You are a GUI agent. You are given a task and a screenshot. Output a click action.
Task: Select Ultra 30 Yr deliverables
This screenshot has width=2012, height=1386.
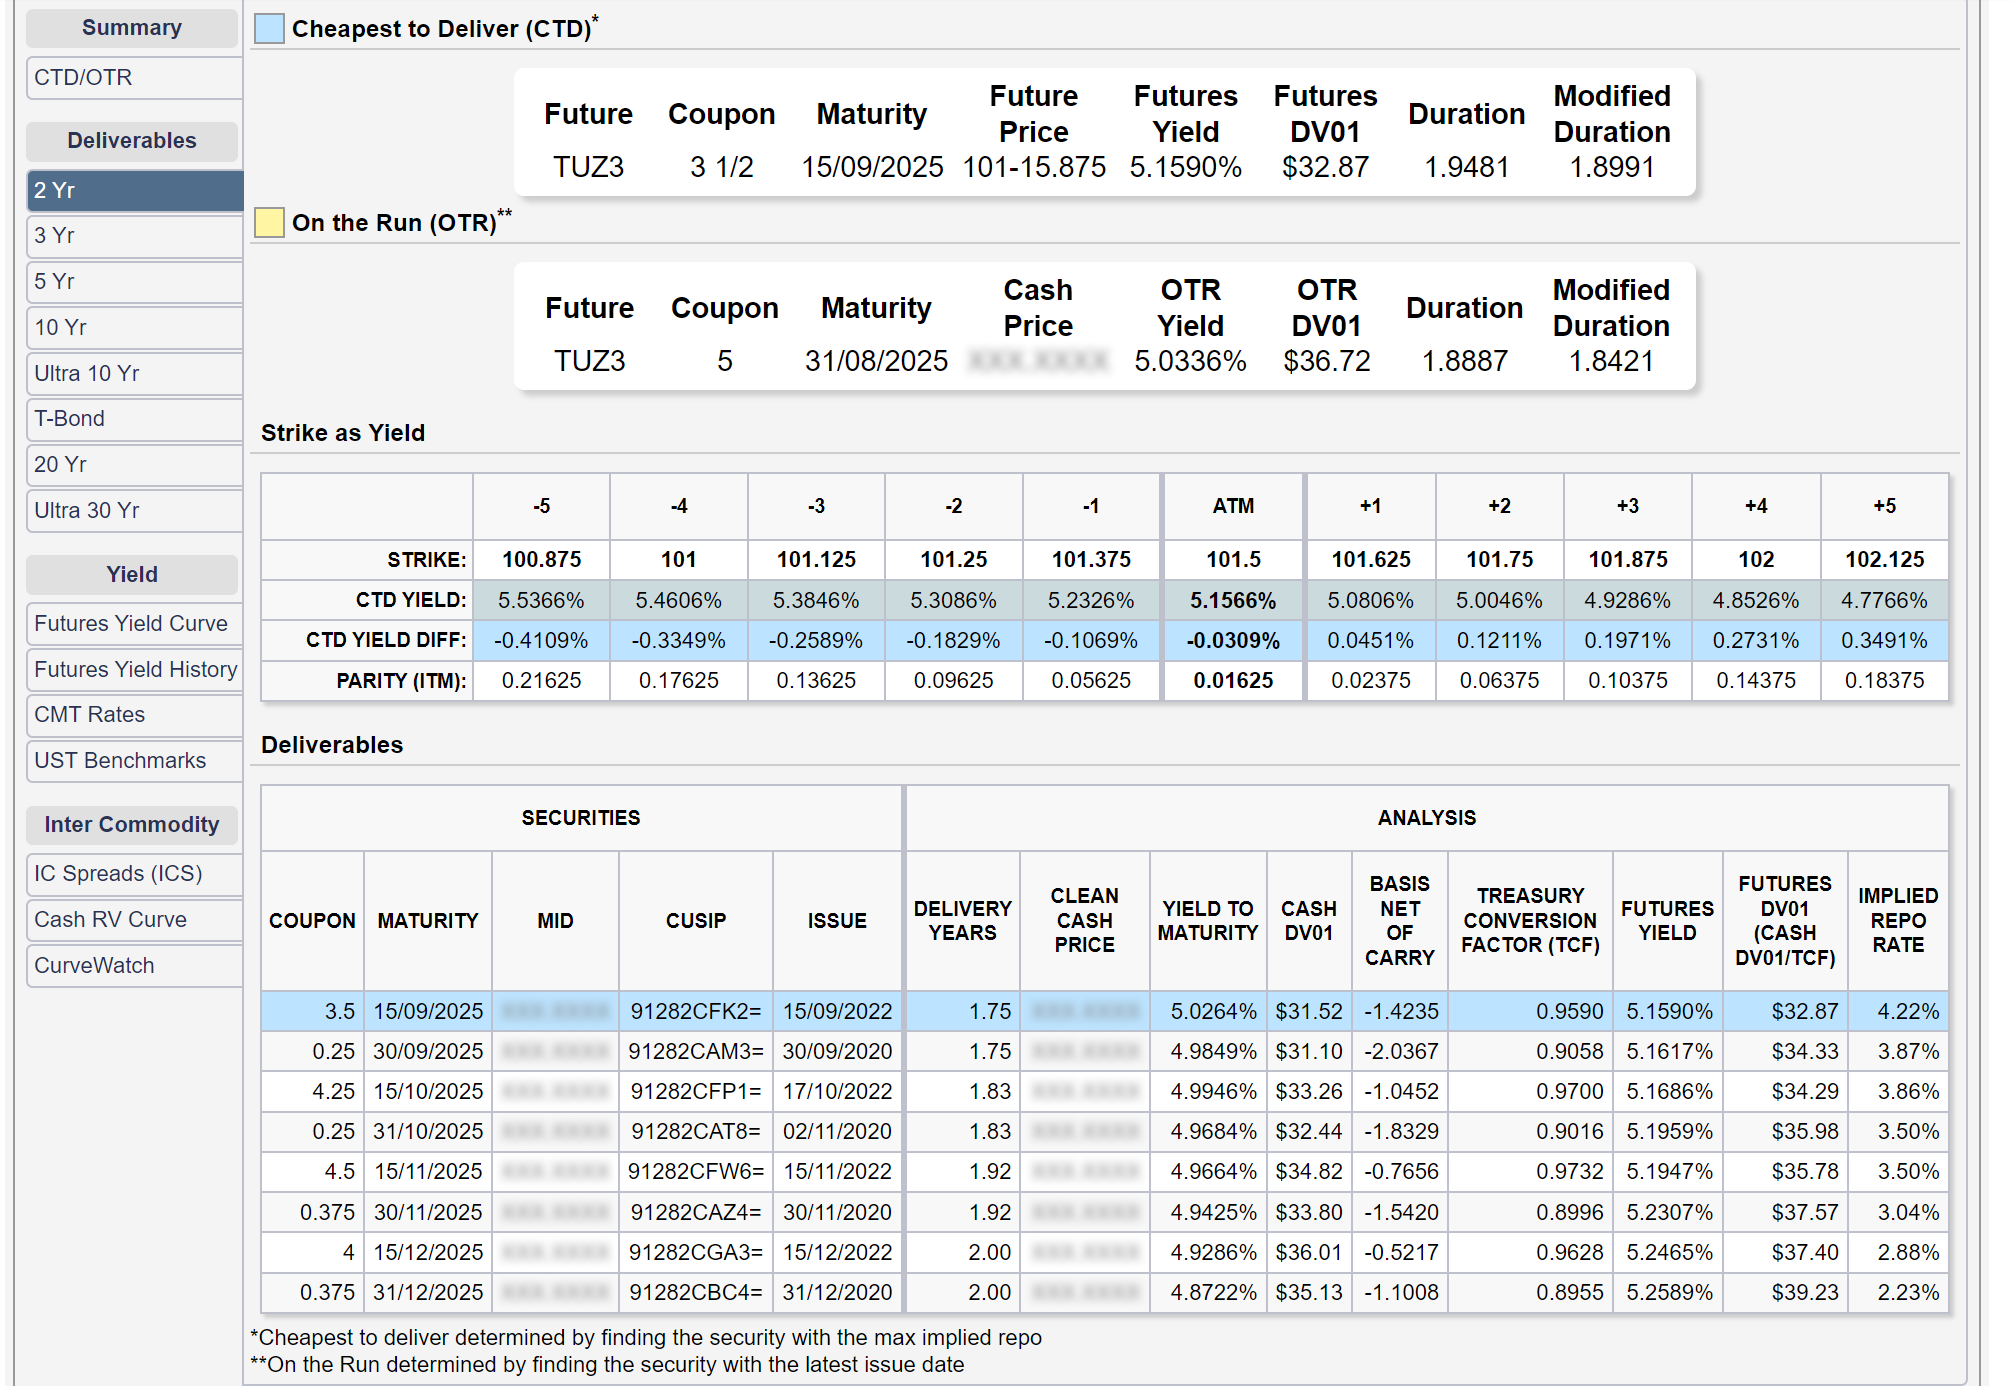point(134,510)
